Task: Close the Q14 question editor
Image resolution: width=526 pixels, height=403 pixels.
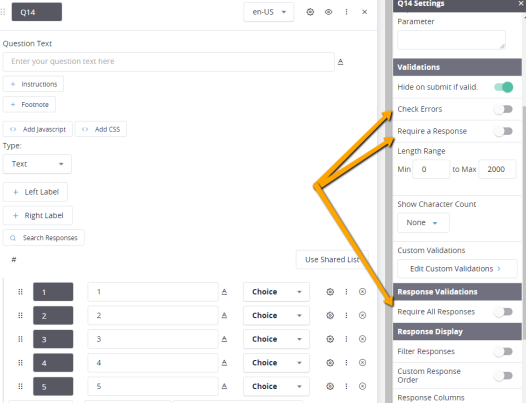Action: pos(365,12)
